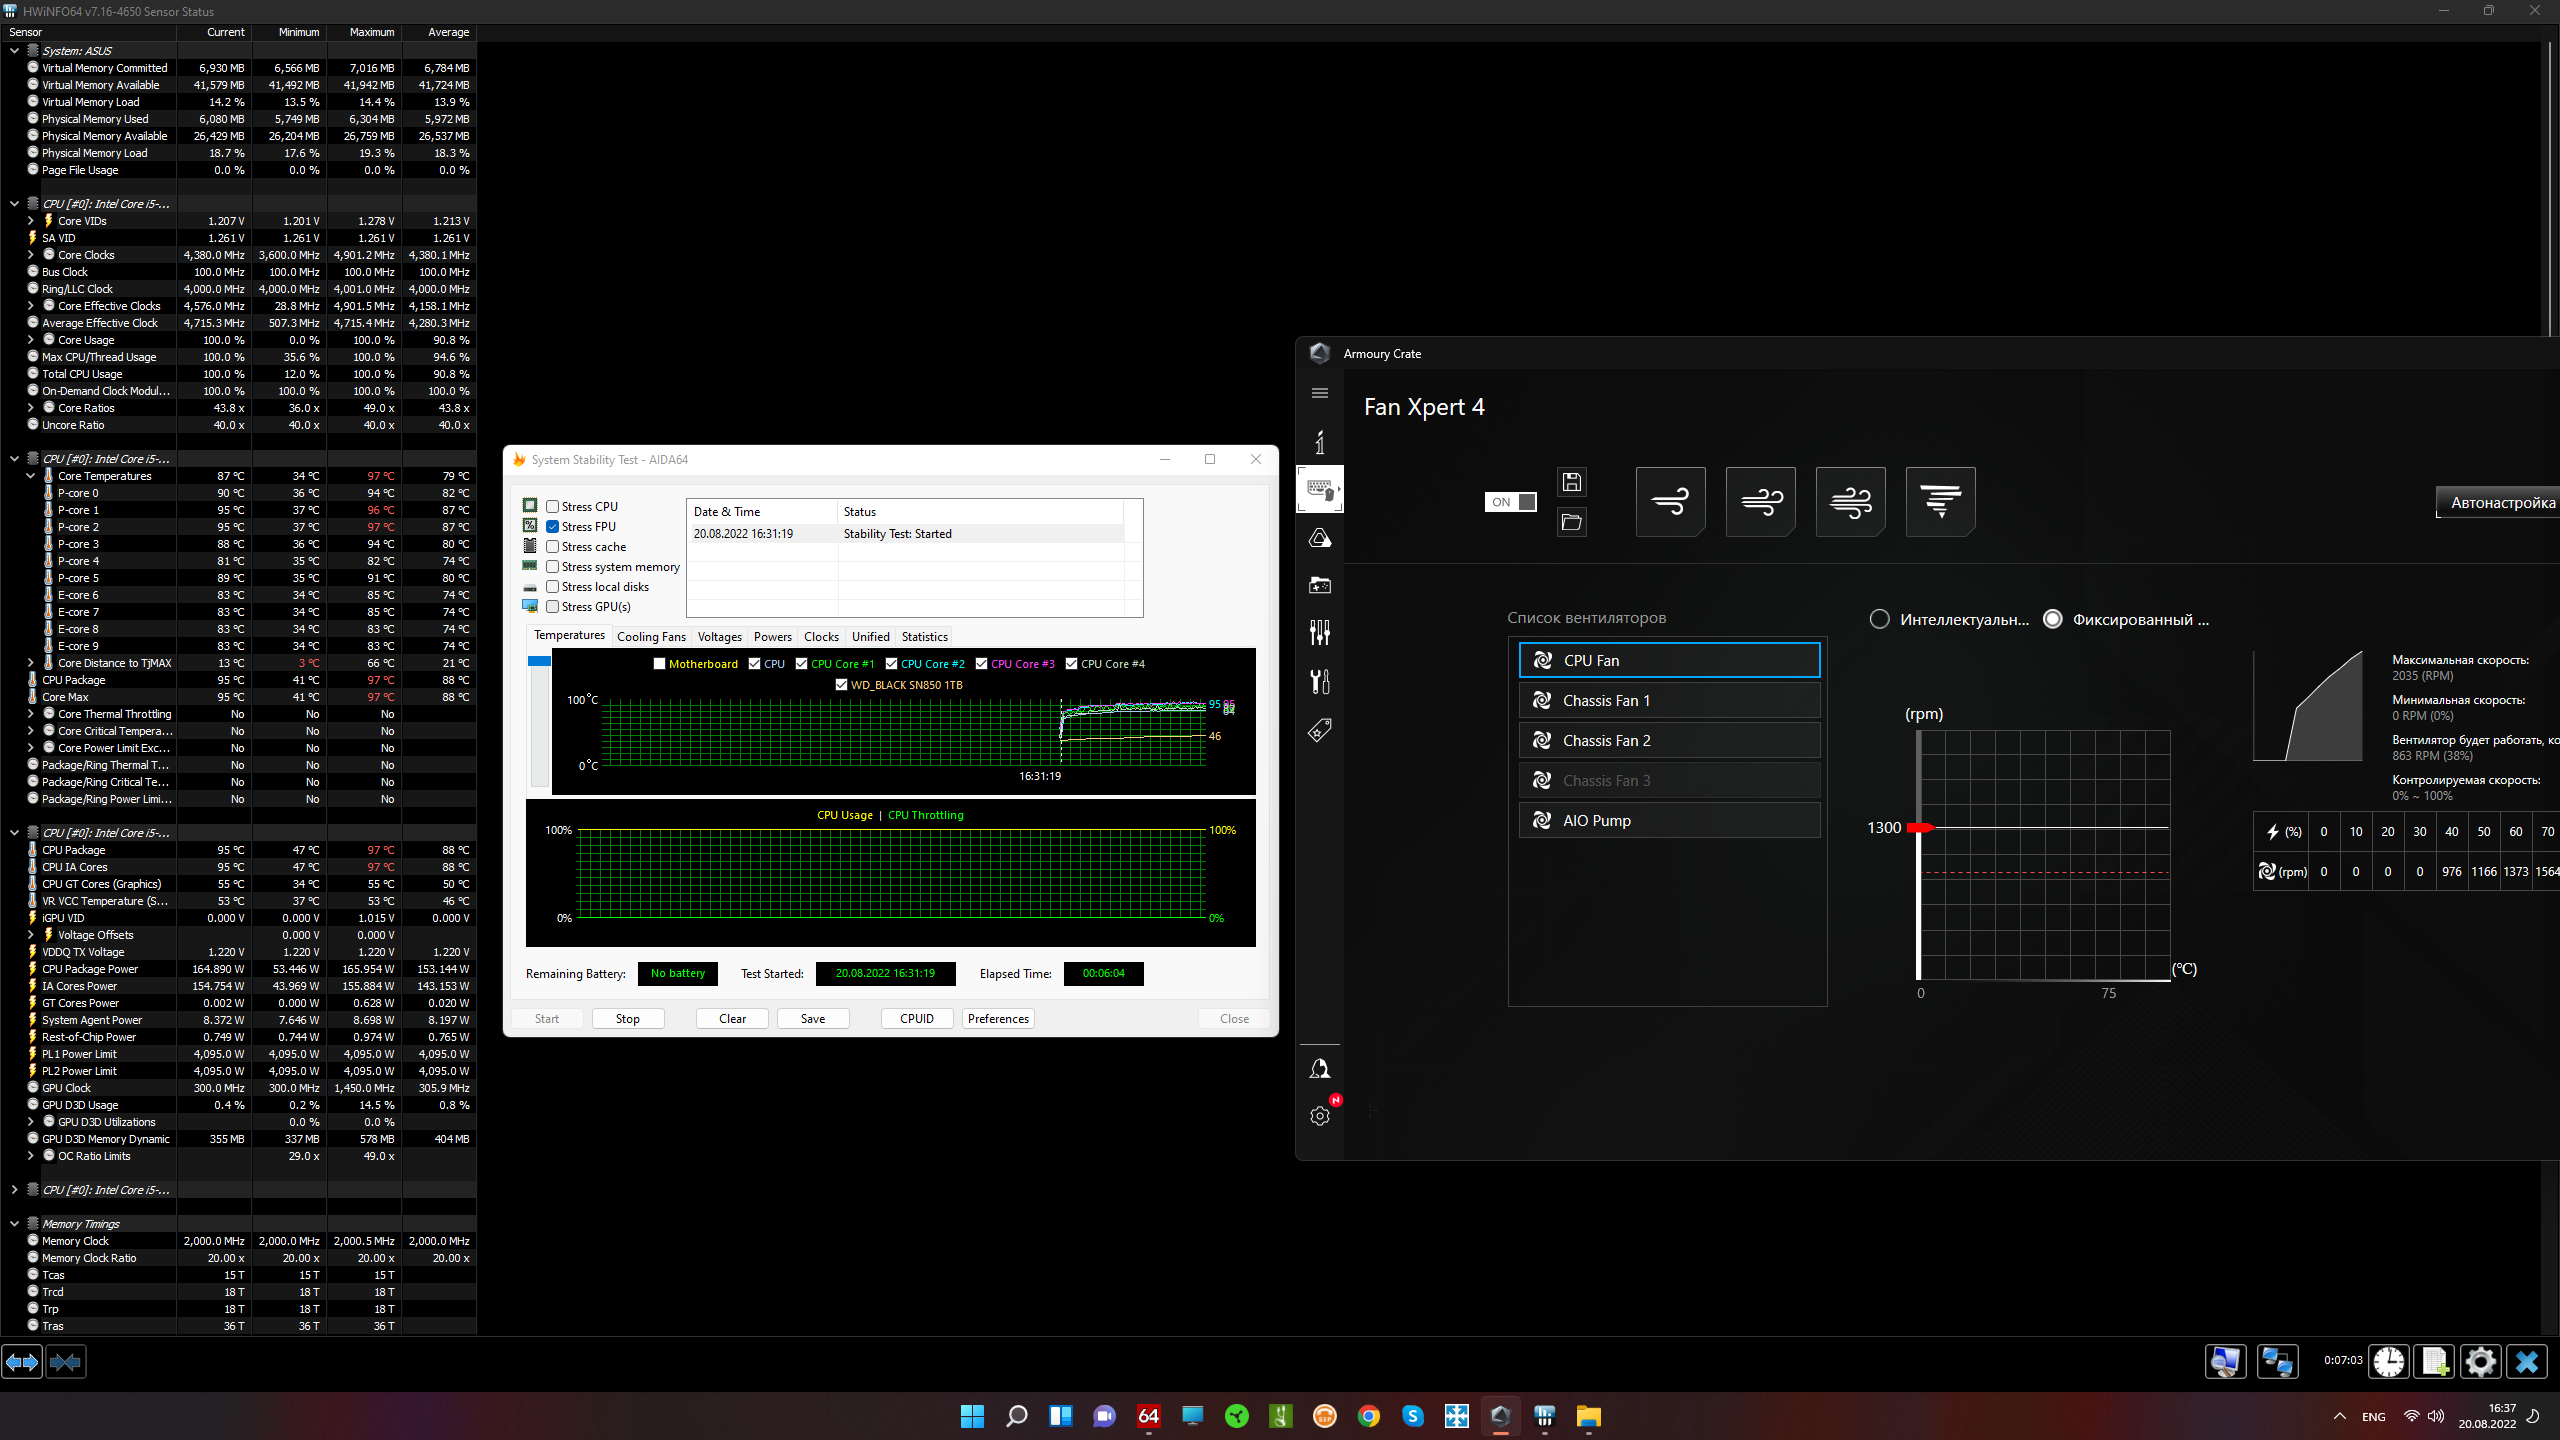Image resolution: width=2560 pixels, height=1440 pixels.
Task: Select the Standard fan mode wind icon
Action: pos(1760,501)
